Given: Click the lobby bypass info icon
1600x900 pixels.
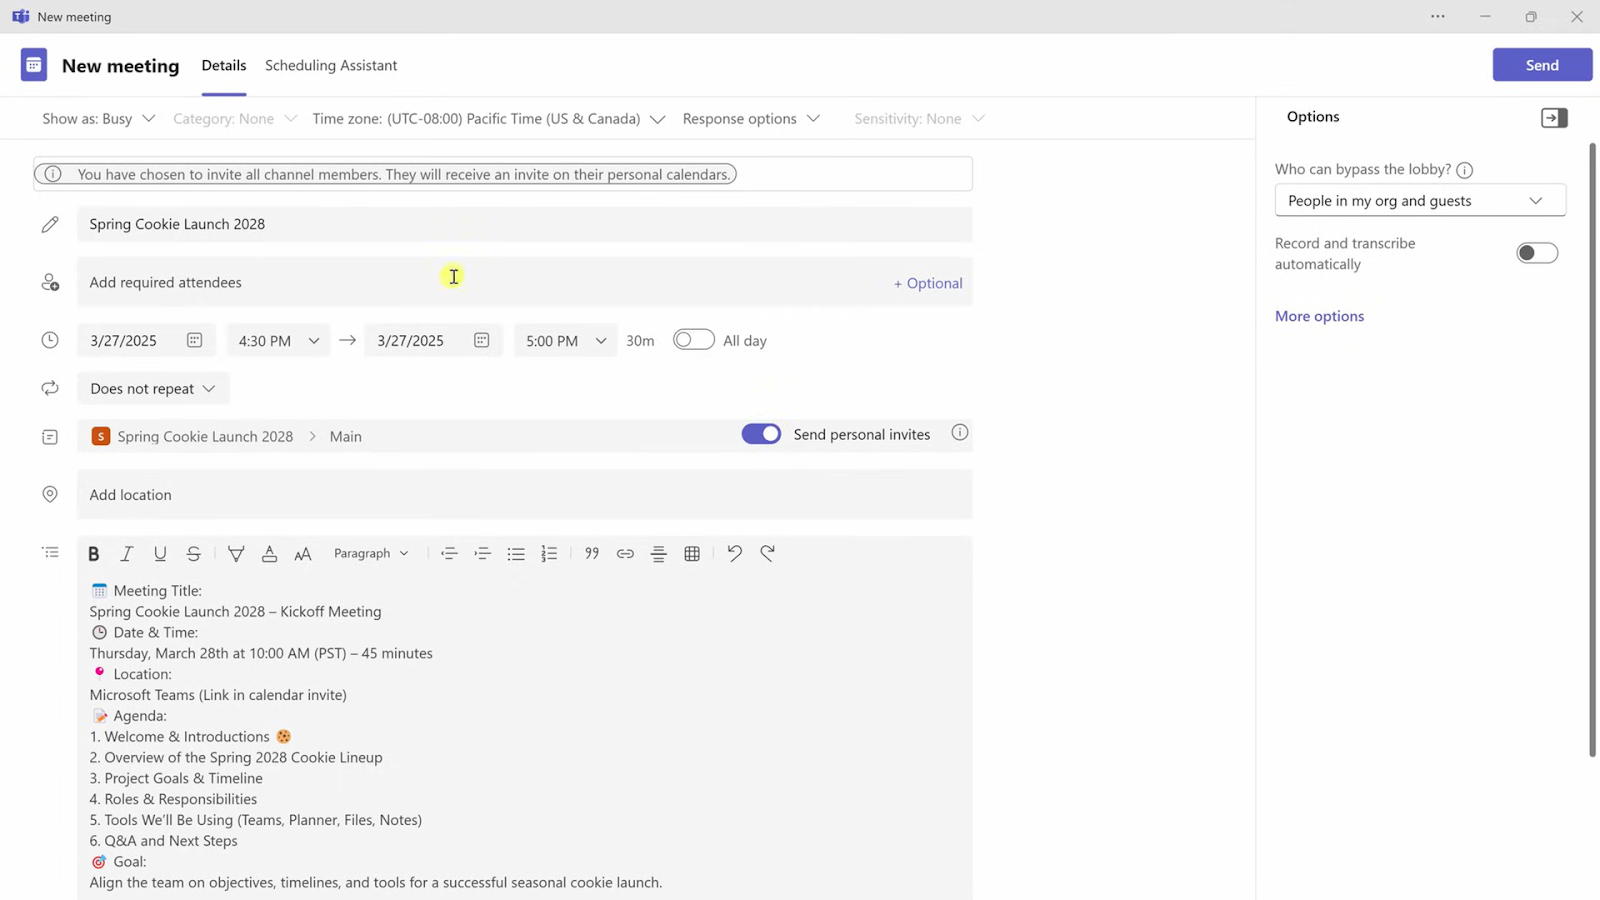Looking at the screenshot, I should (1465, 170).
